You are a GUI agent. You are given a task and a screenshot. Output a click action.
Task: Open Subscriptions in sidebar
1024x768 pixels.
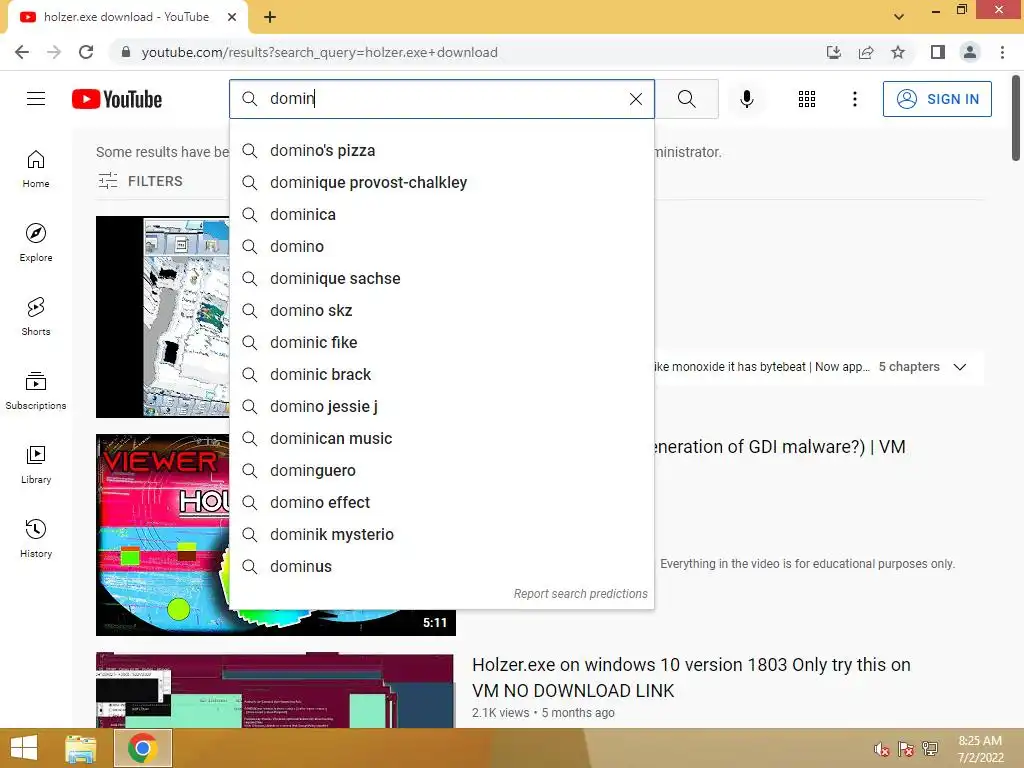[36, 391]
